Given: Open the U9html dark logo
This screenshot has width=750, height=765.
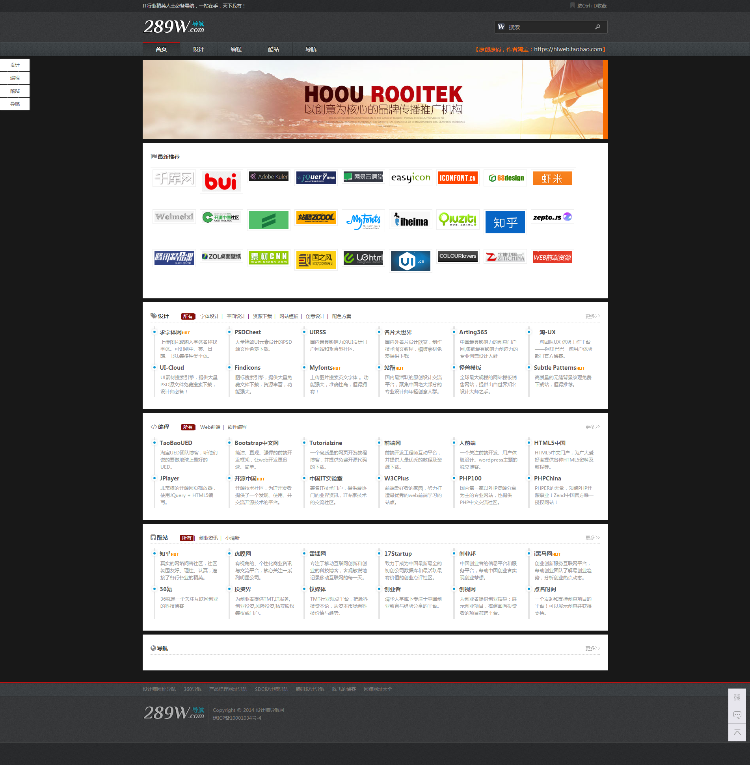Looking at the screenshot, I should click(x=363, y=258).
